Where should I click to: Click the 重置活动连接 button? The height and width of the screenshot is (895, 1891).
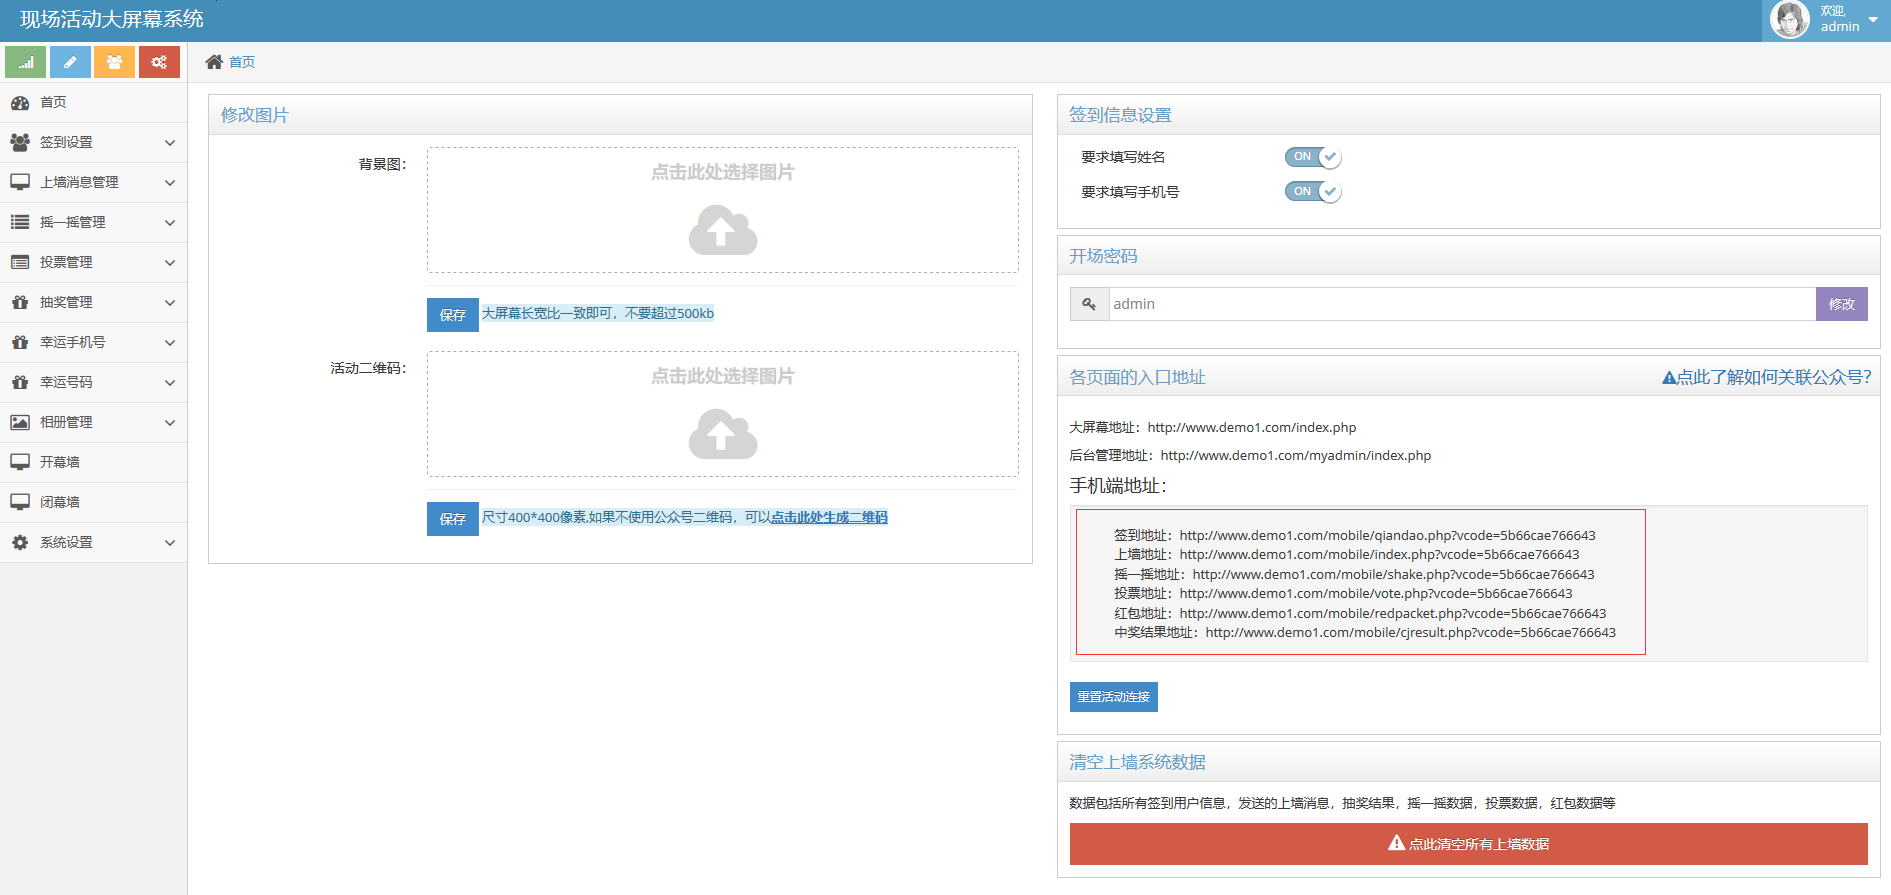tap(1113, 697)
